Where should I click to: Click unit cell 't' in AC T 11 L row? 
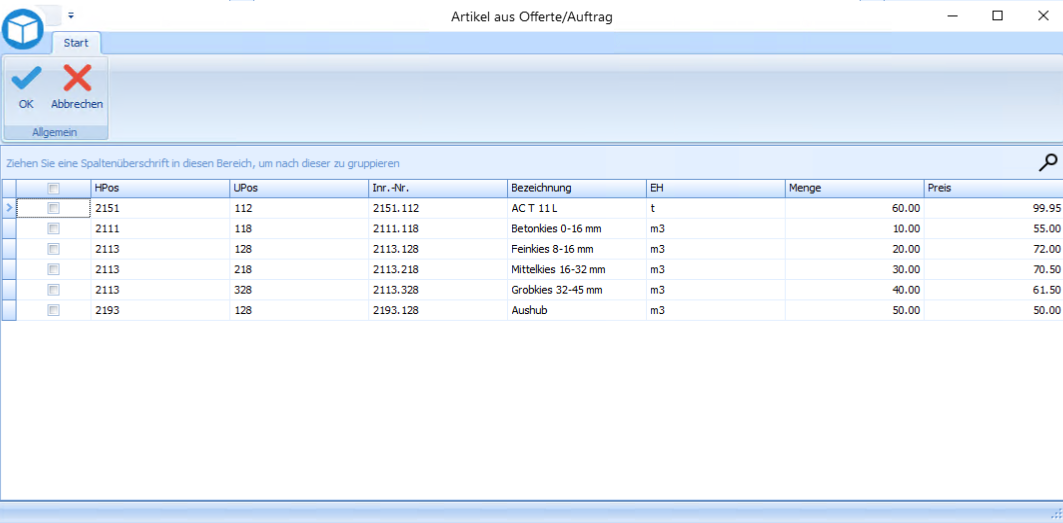click(x=716, y=208)
